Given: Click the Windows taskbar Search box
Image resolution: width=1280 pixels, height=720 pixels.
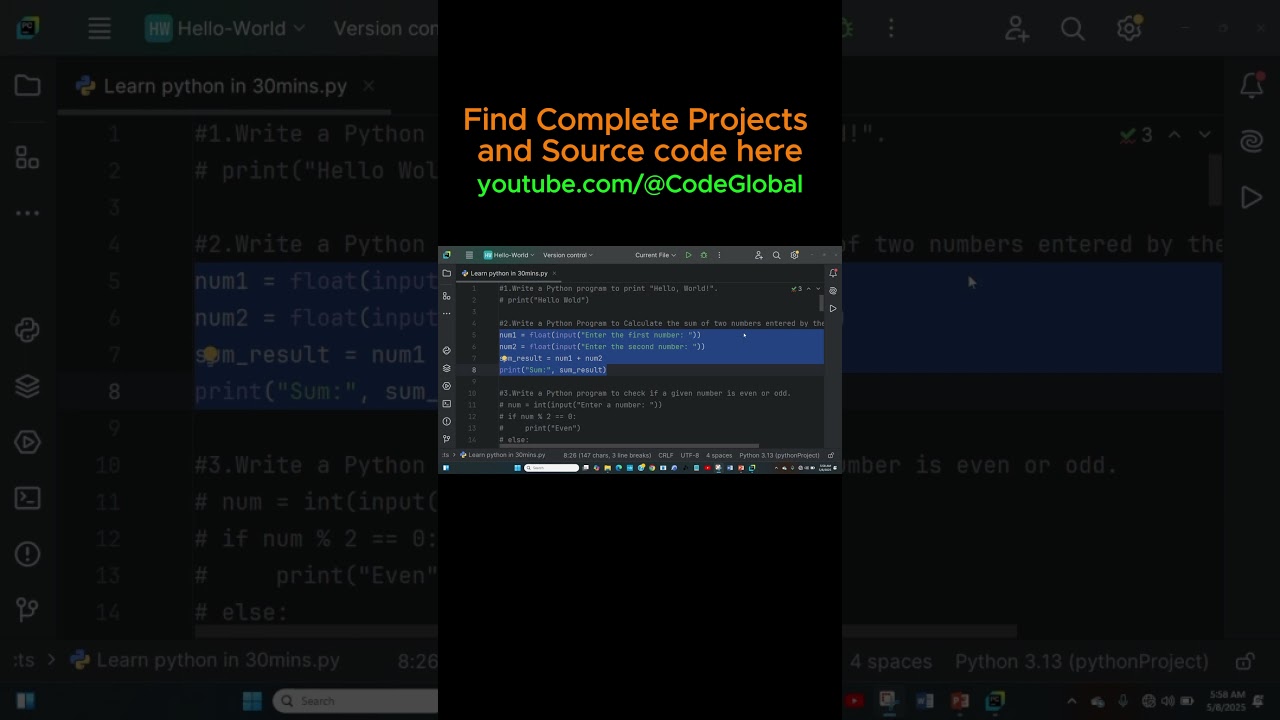Looking at the screenshot, I should point(552,467).
